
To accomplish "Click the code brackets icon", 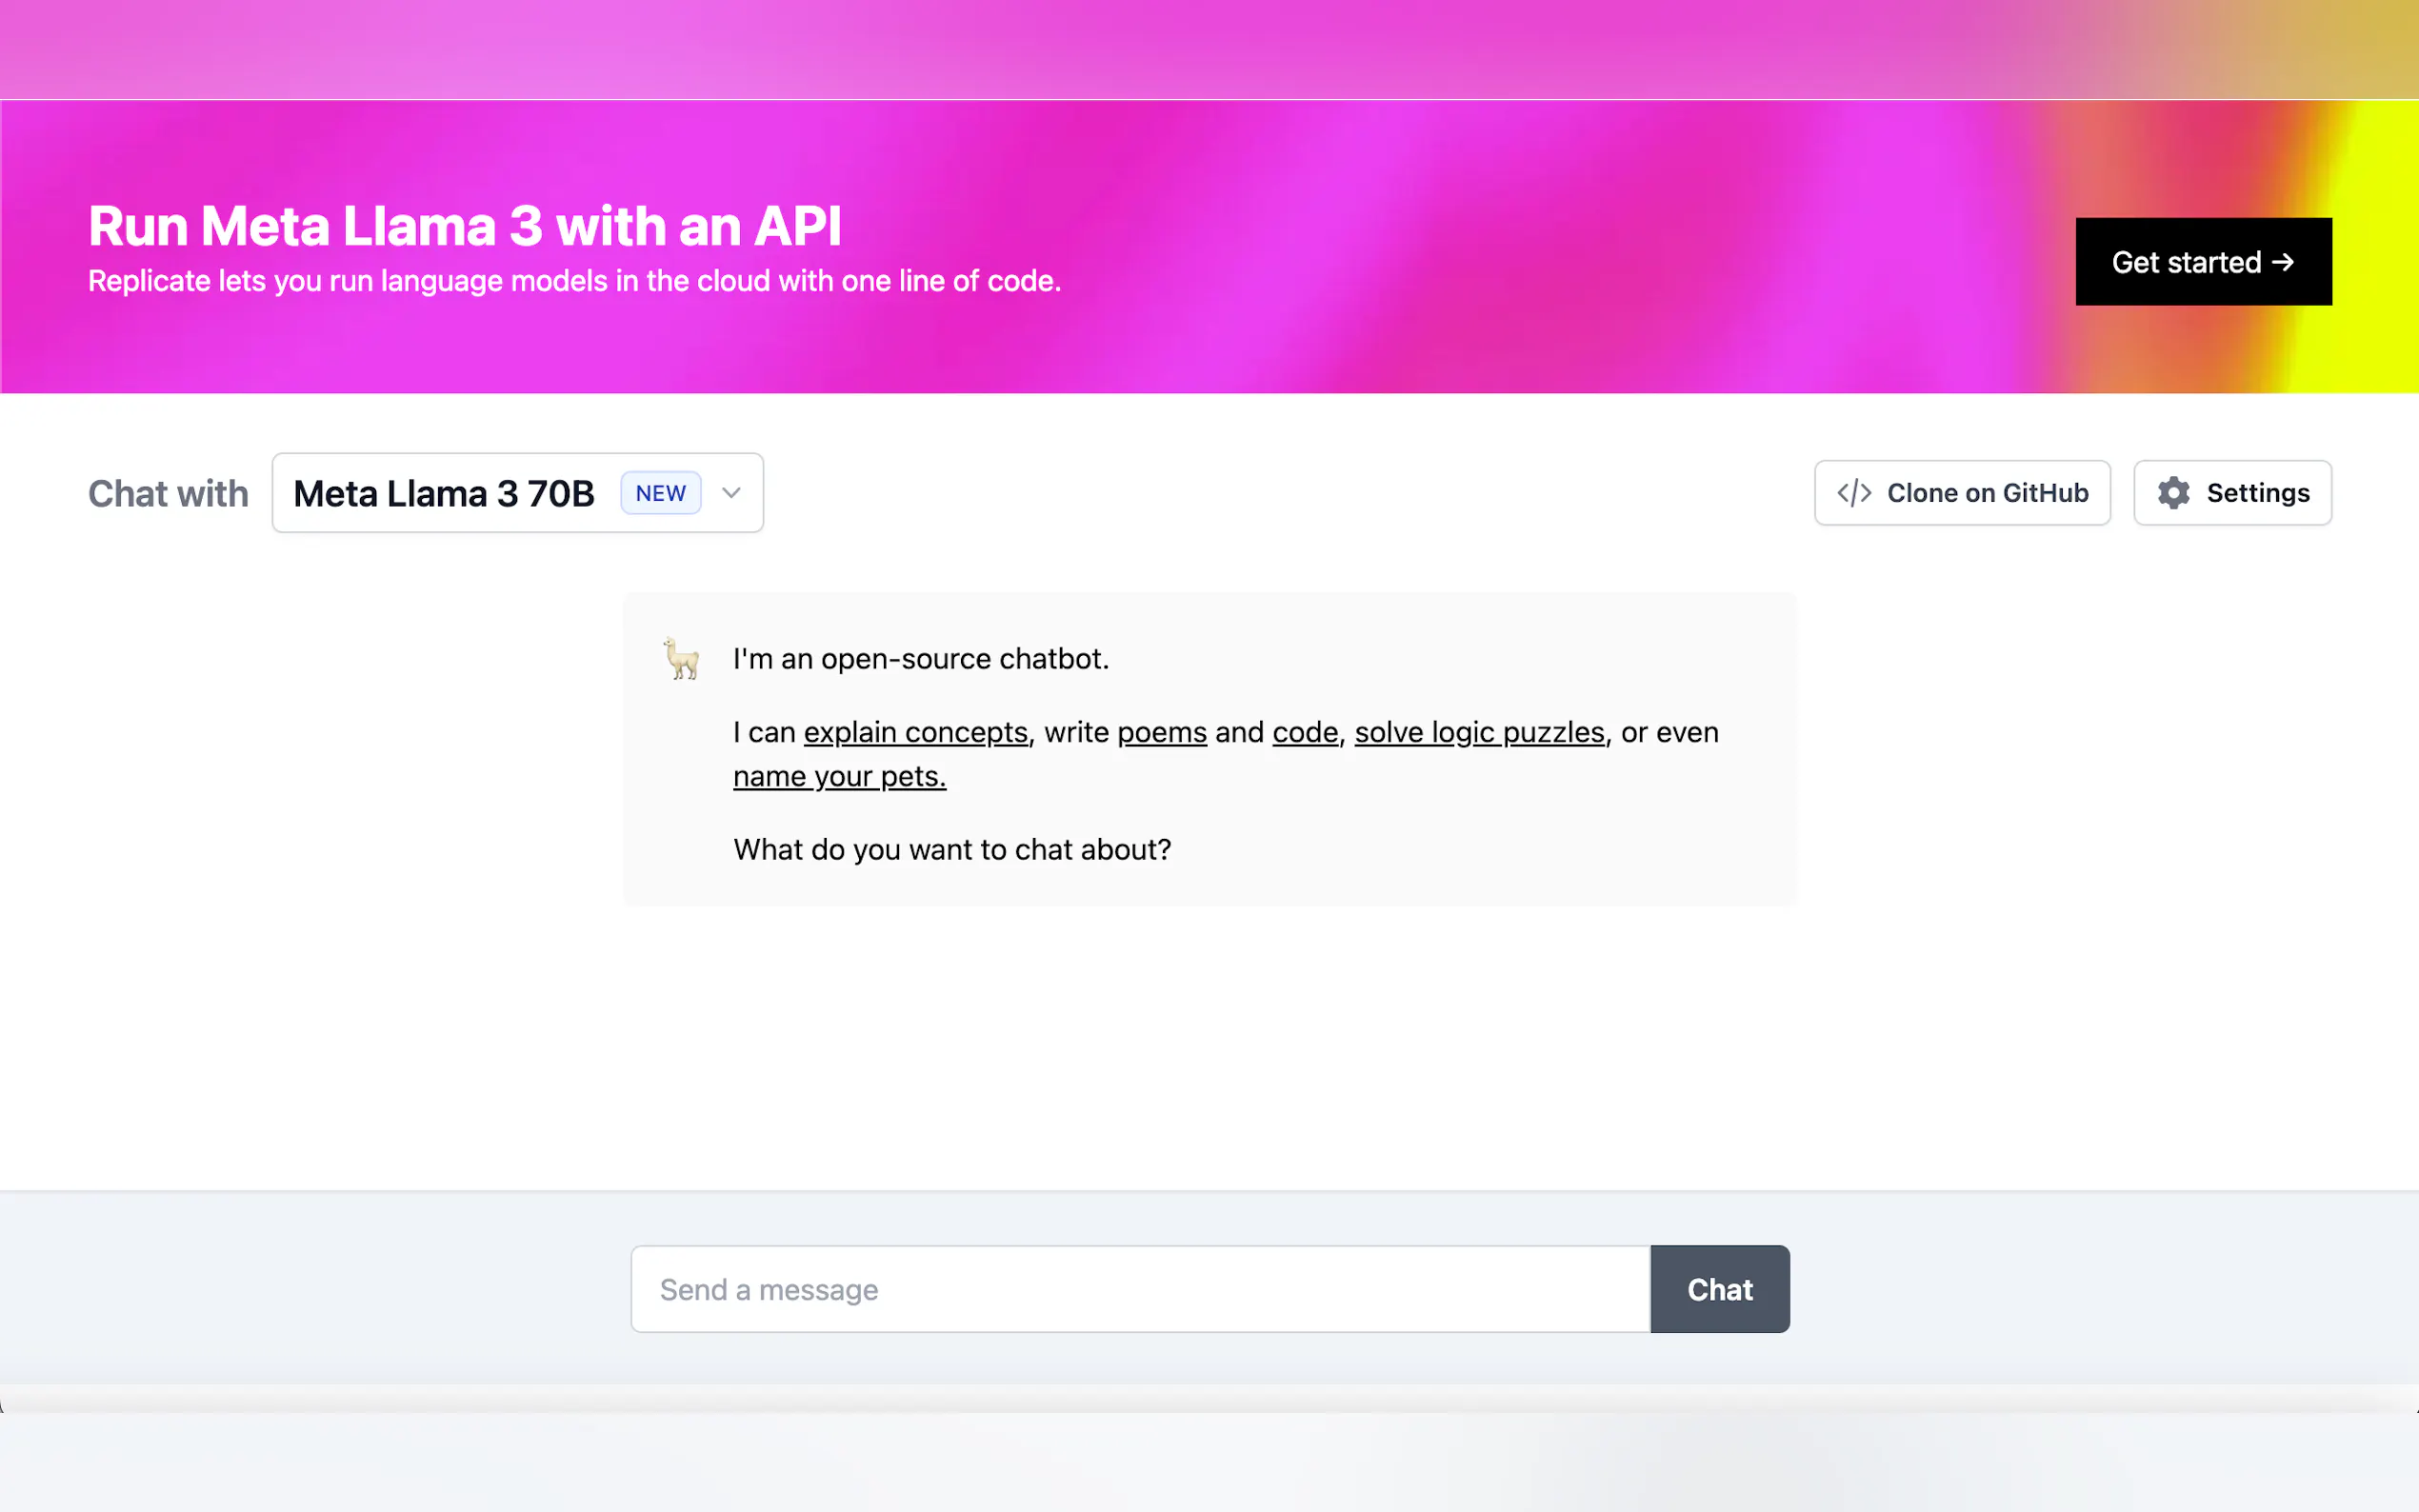I will pos(1853,493).
